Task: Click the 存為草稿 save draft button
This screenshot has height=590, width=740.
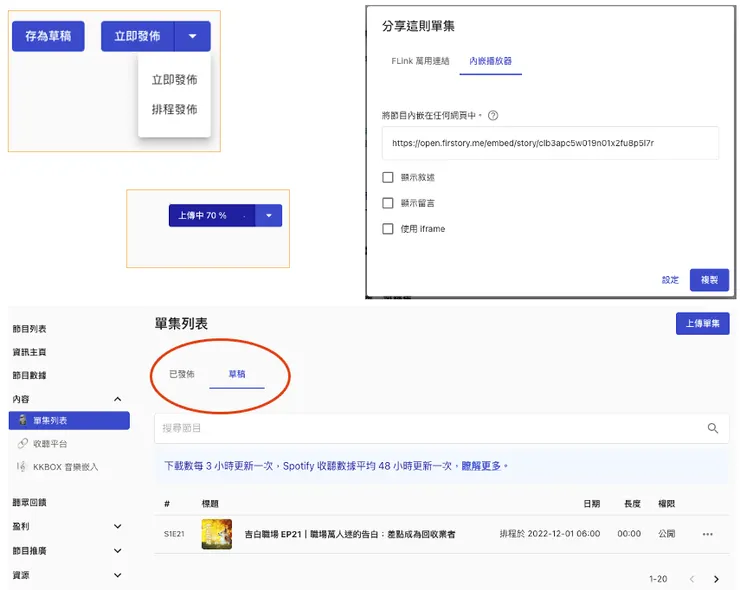Action: click(48, 36)
